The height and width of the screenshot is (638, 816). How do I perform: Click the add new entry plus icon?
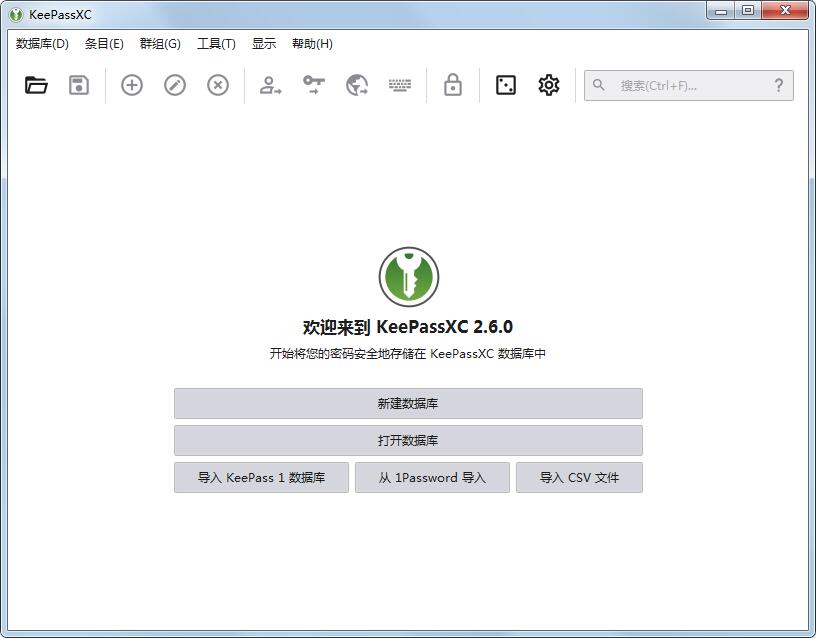[131, 85]
